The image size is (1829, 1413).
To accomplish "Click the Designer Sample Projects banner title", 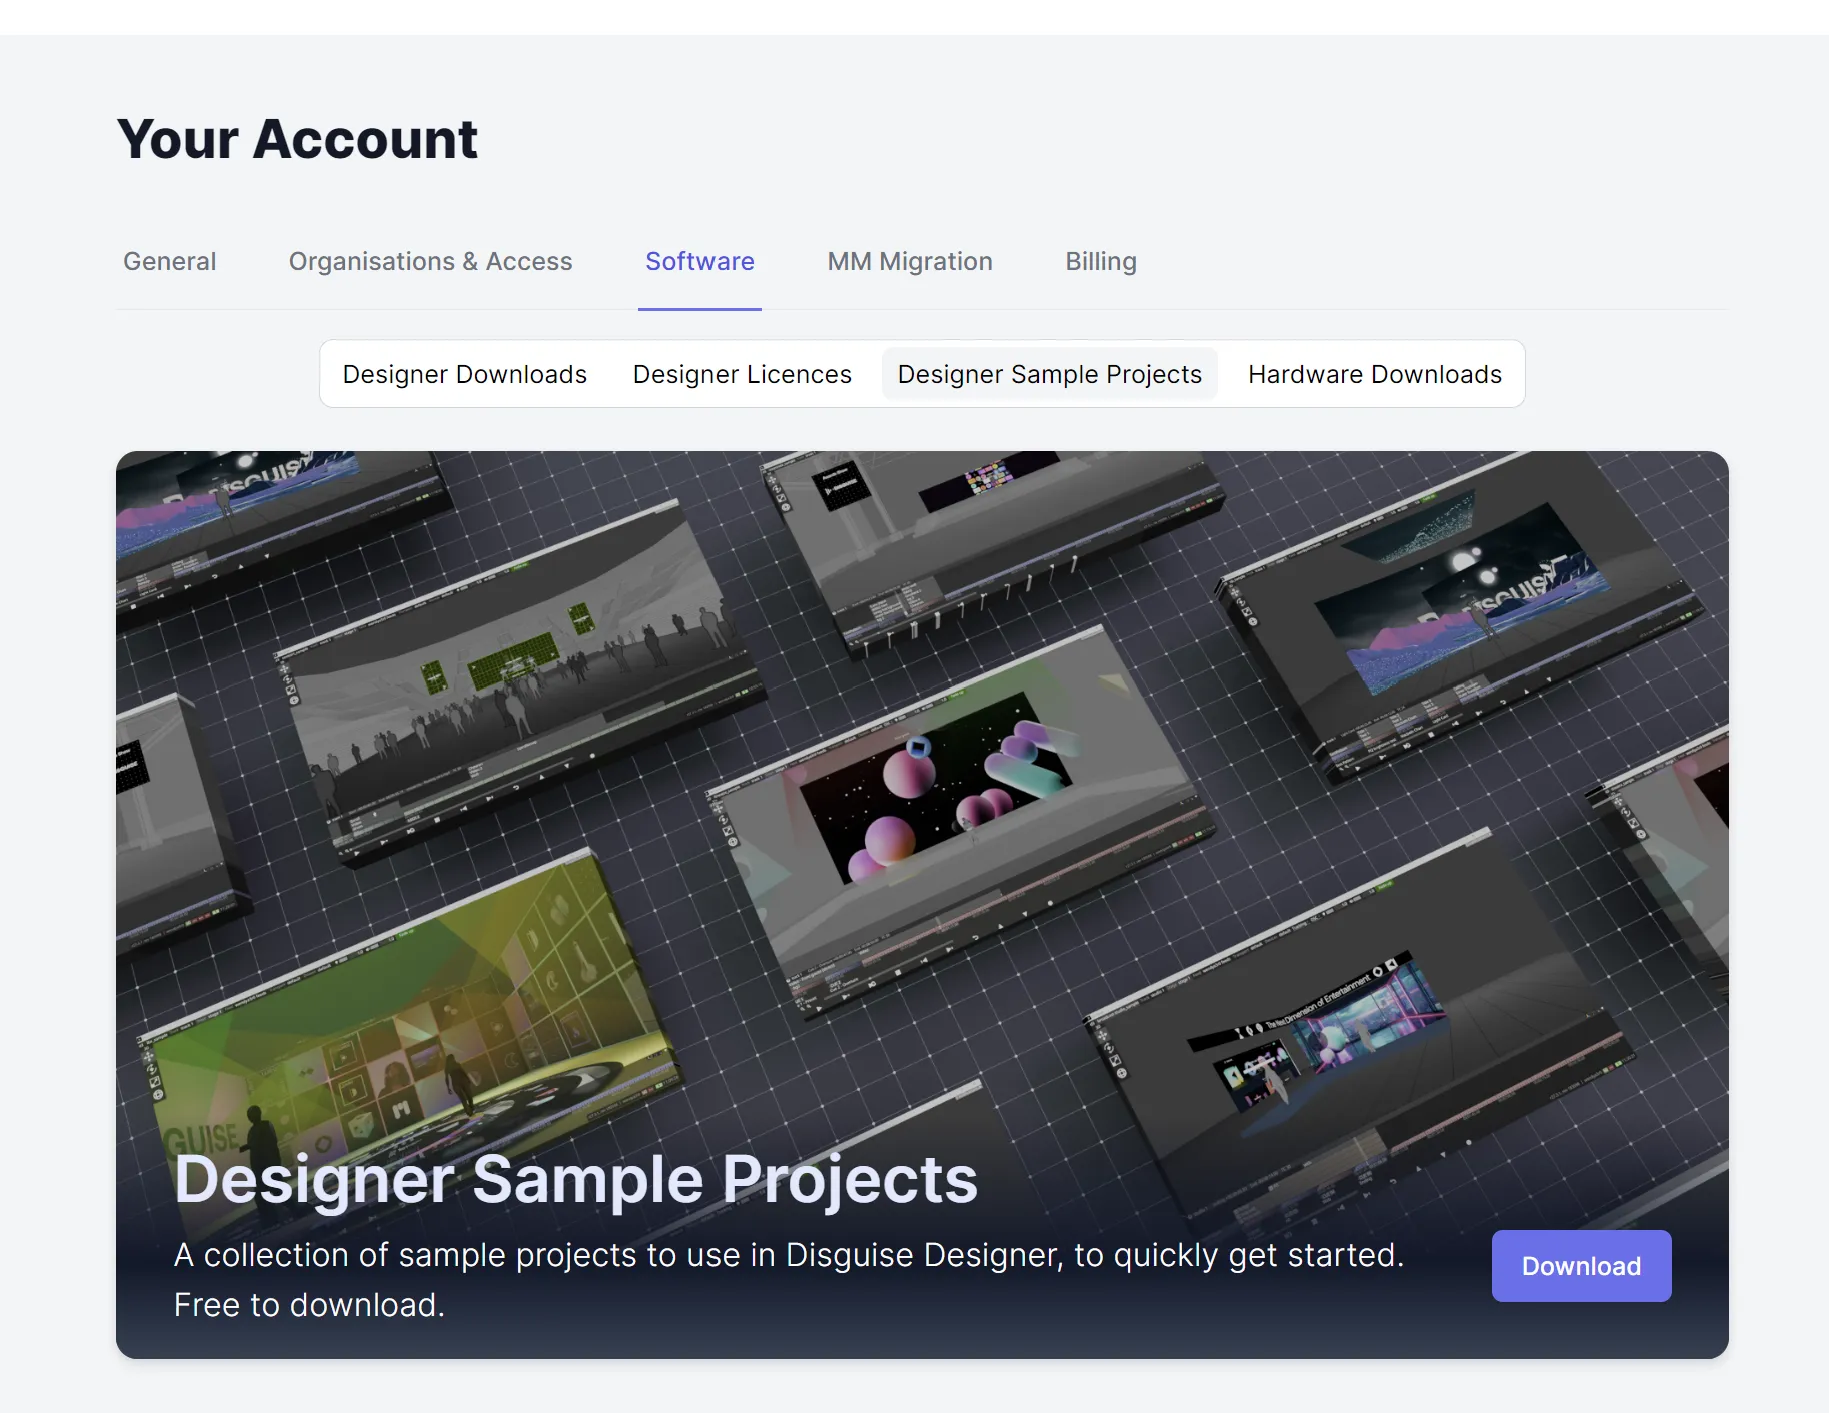I will 575,1179.
